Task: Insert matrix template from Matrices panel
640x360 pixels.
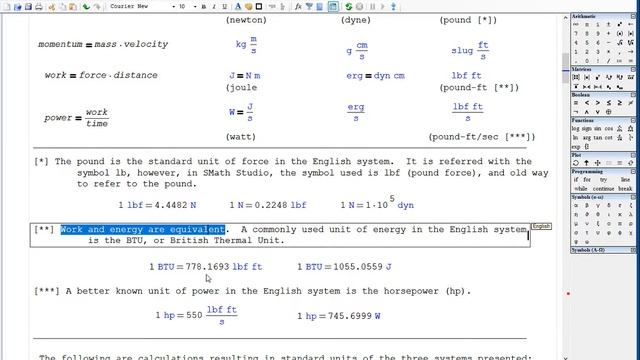Action: [x=576, y=77]
